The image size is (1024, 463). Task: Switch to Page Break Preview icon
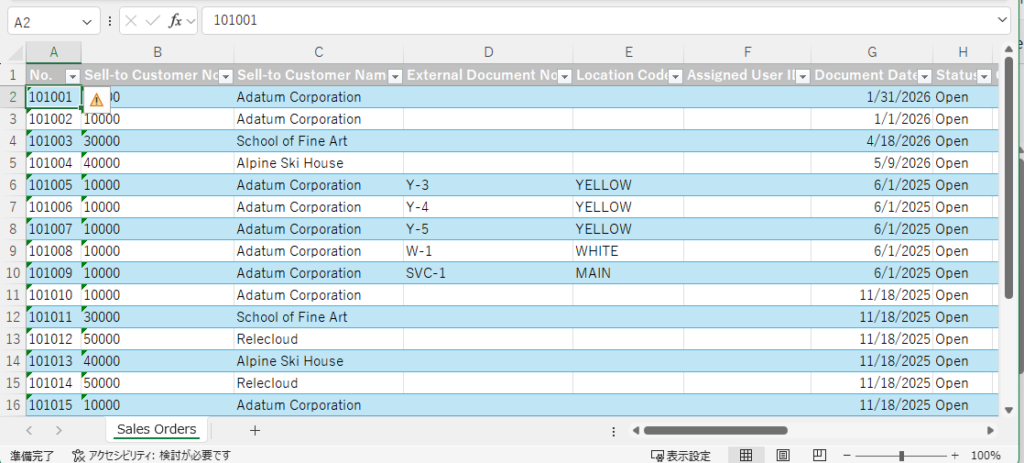point(820,455)
